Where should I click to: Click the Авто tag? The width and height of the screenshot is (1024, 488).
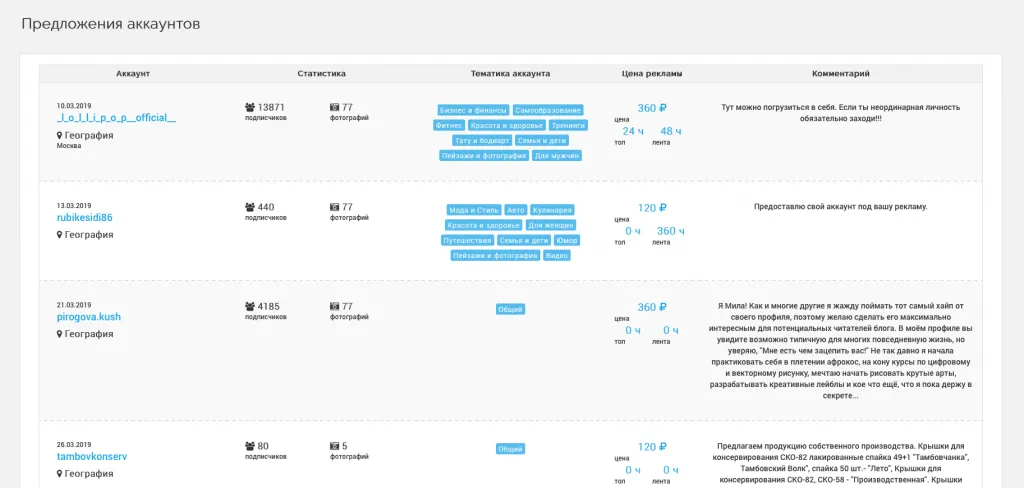click(516, 210)
